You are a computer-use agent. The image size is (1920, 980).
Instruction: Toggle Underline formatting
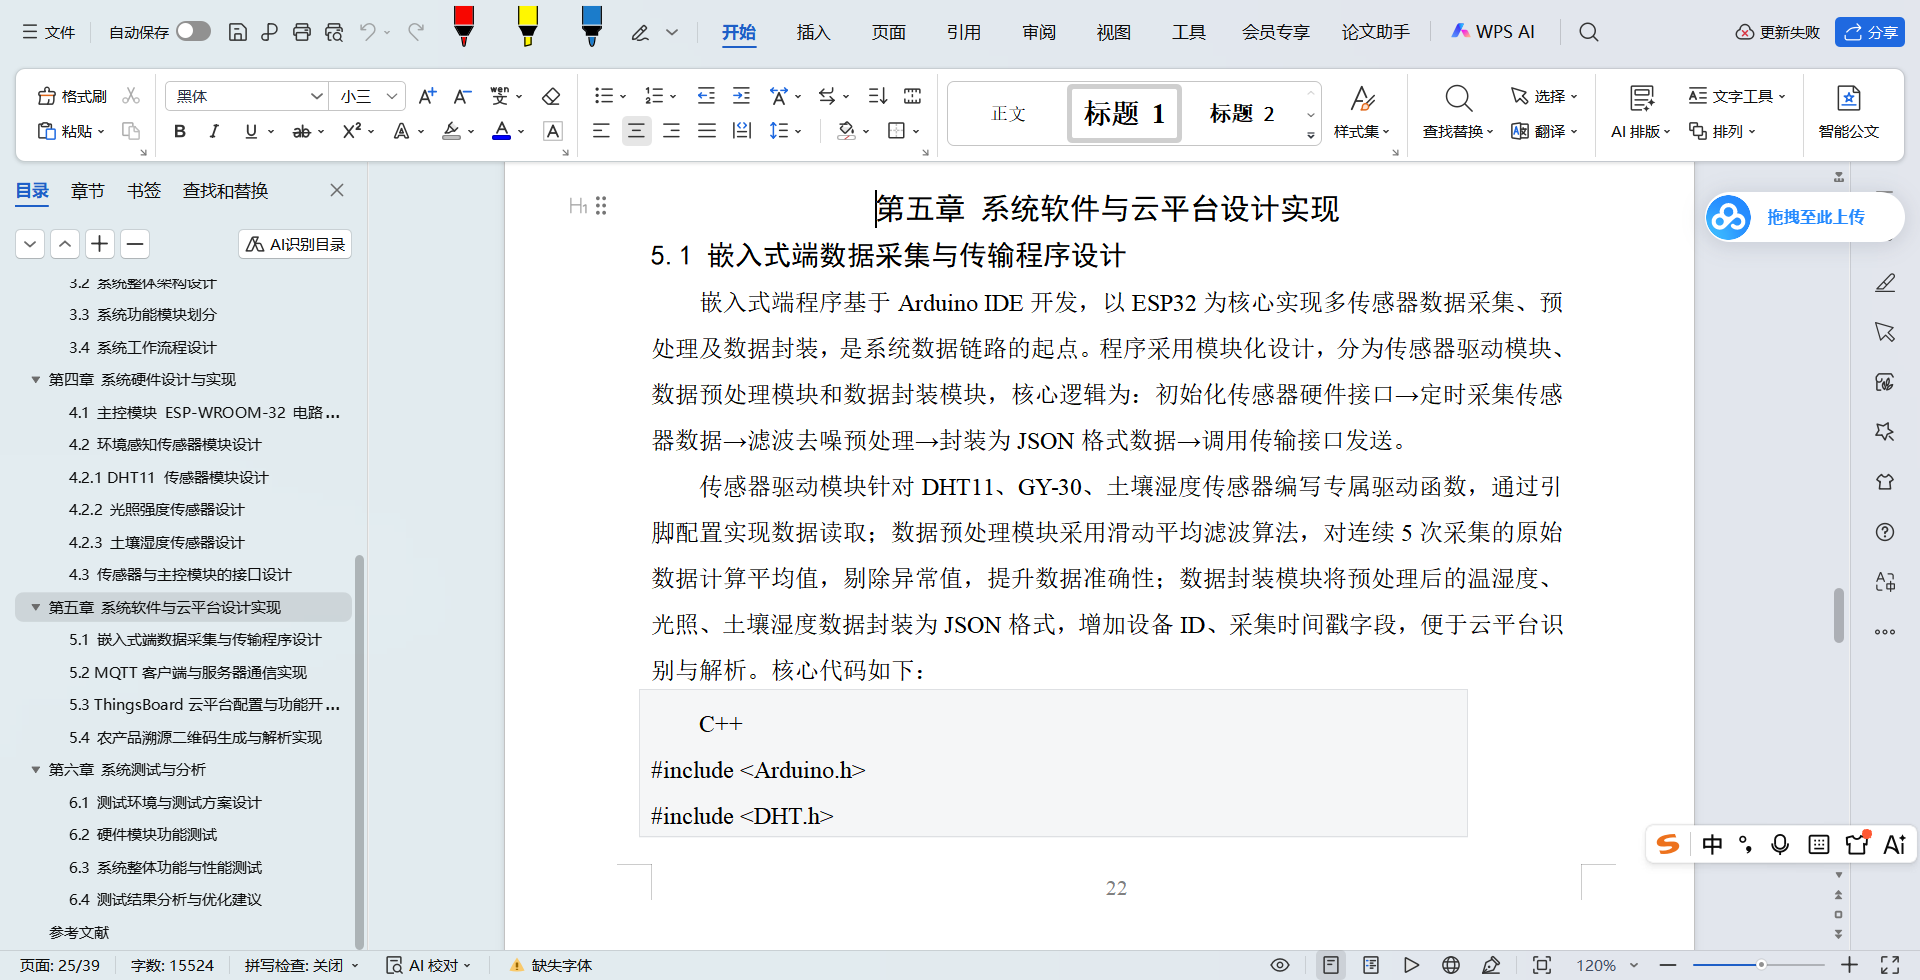pos(250,131)
